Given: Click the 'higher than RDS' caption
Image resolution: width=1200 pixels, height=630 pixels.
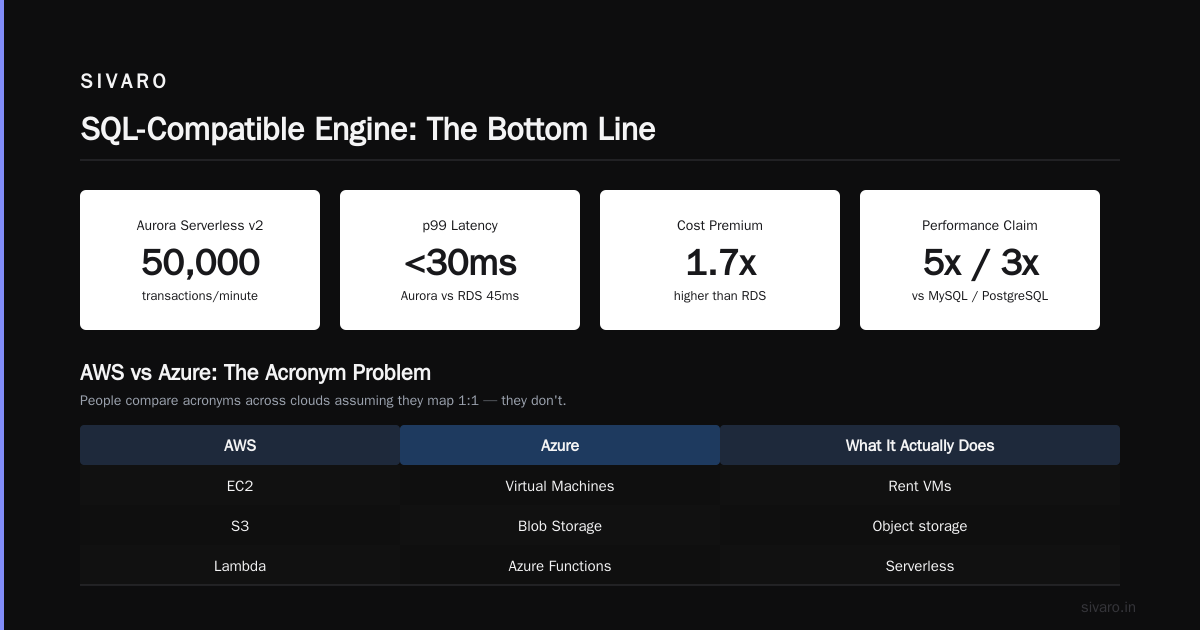Looking at the screenshot, I should click(x=720, y=296).
